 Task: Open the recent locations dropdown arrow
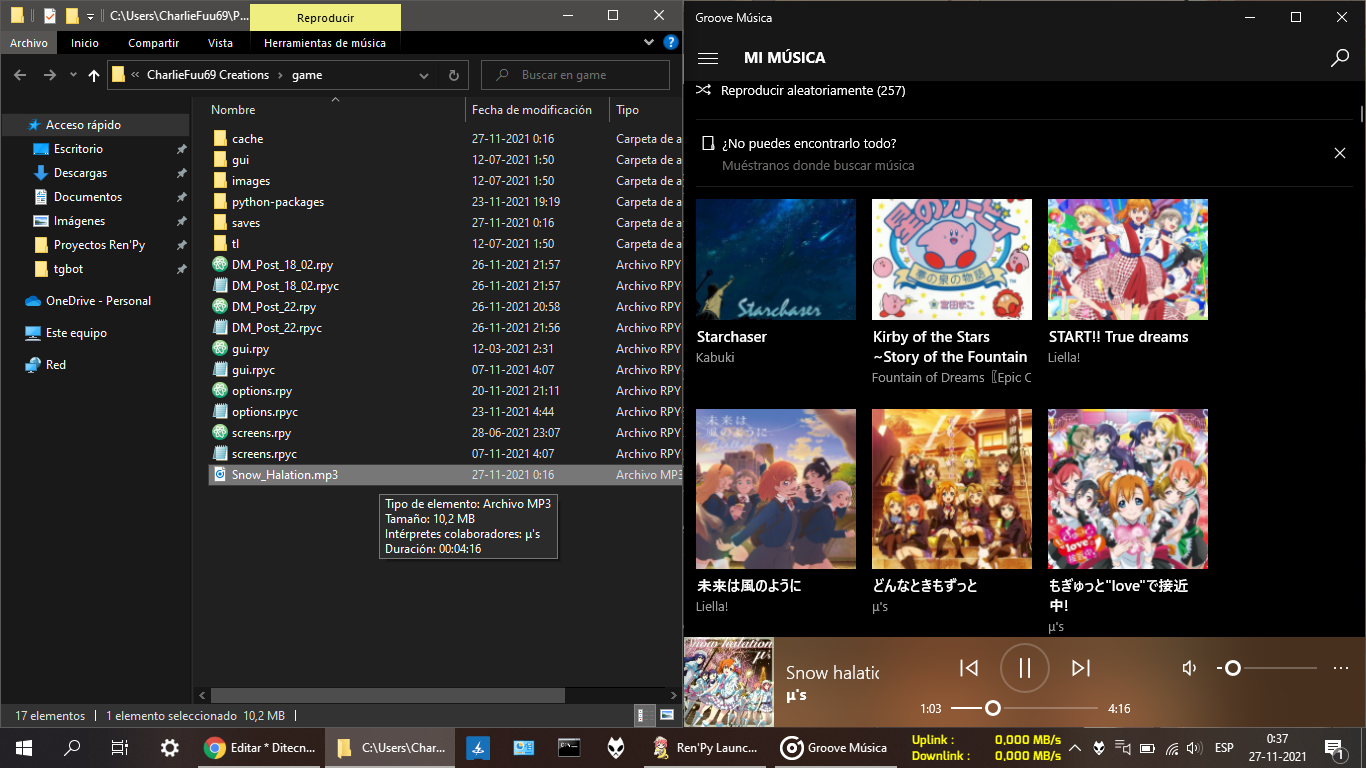(73, 75)
